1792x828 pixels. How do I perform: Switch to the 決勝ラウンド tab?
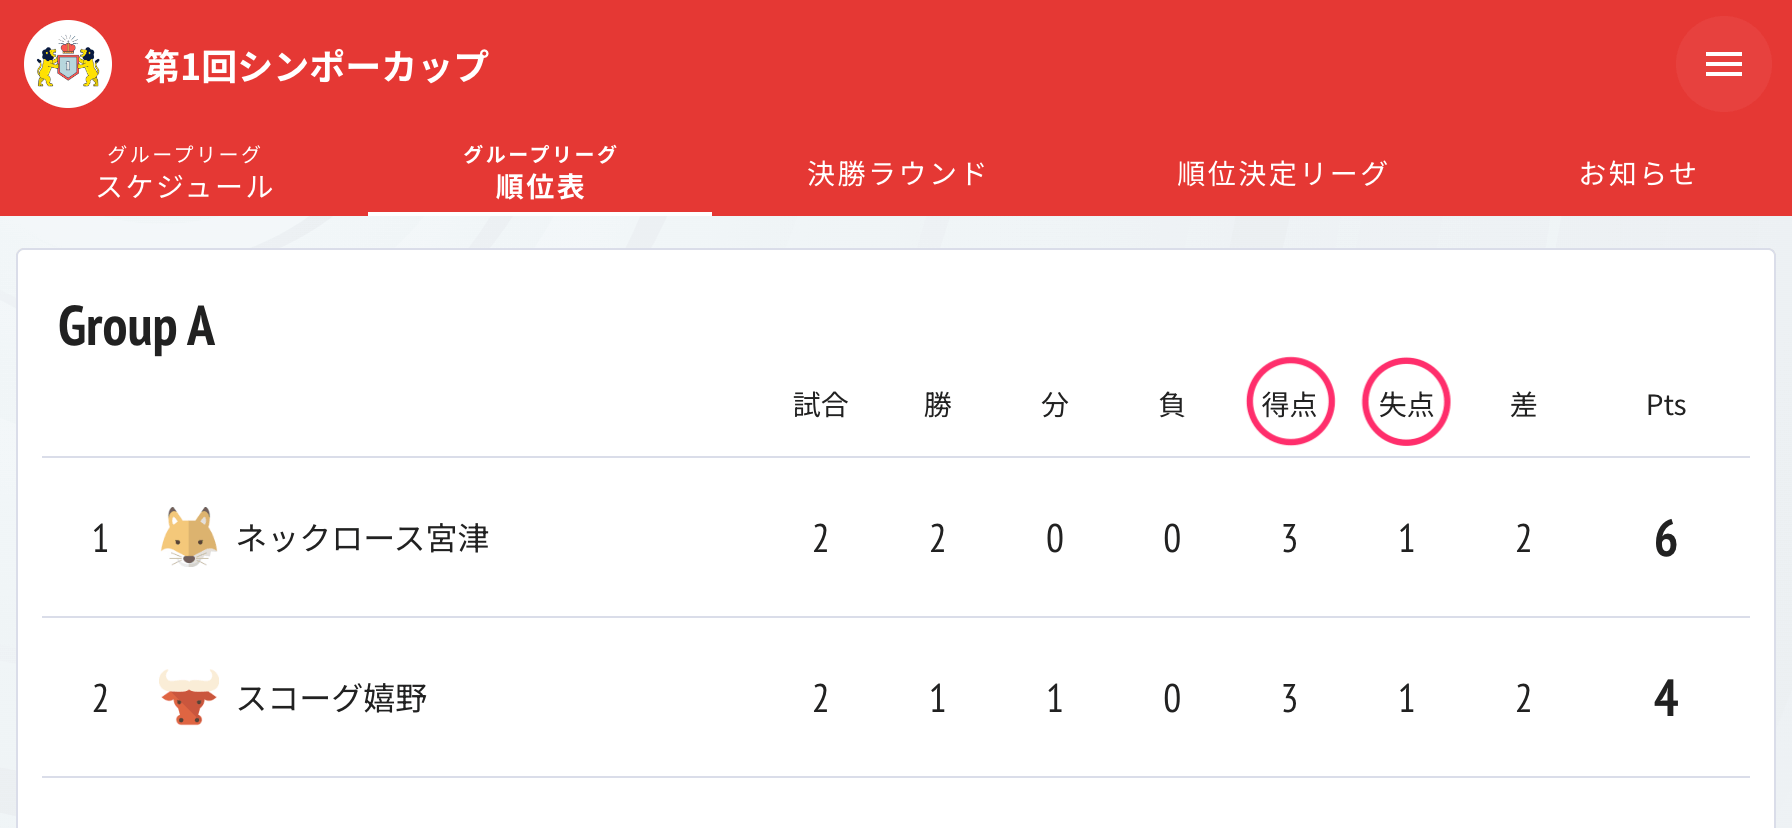[x=897, y=173]
